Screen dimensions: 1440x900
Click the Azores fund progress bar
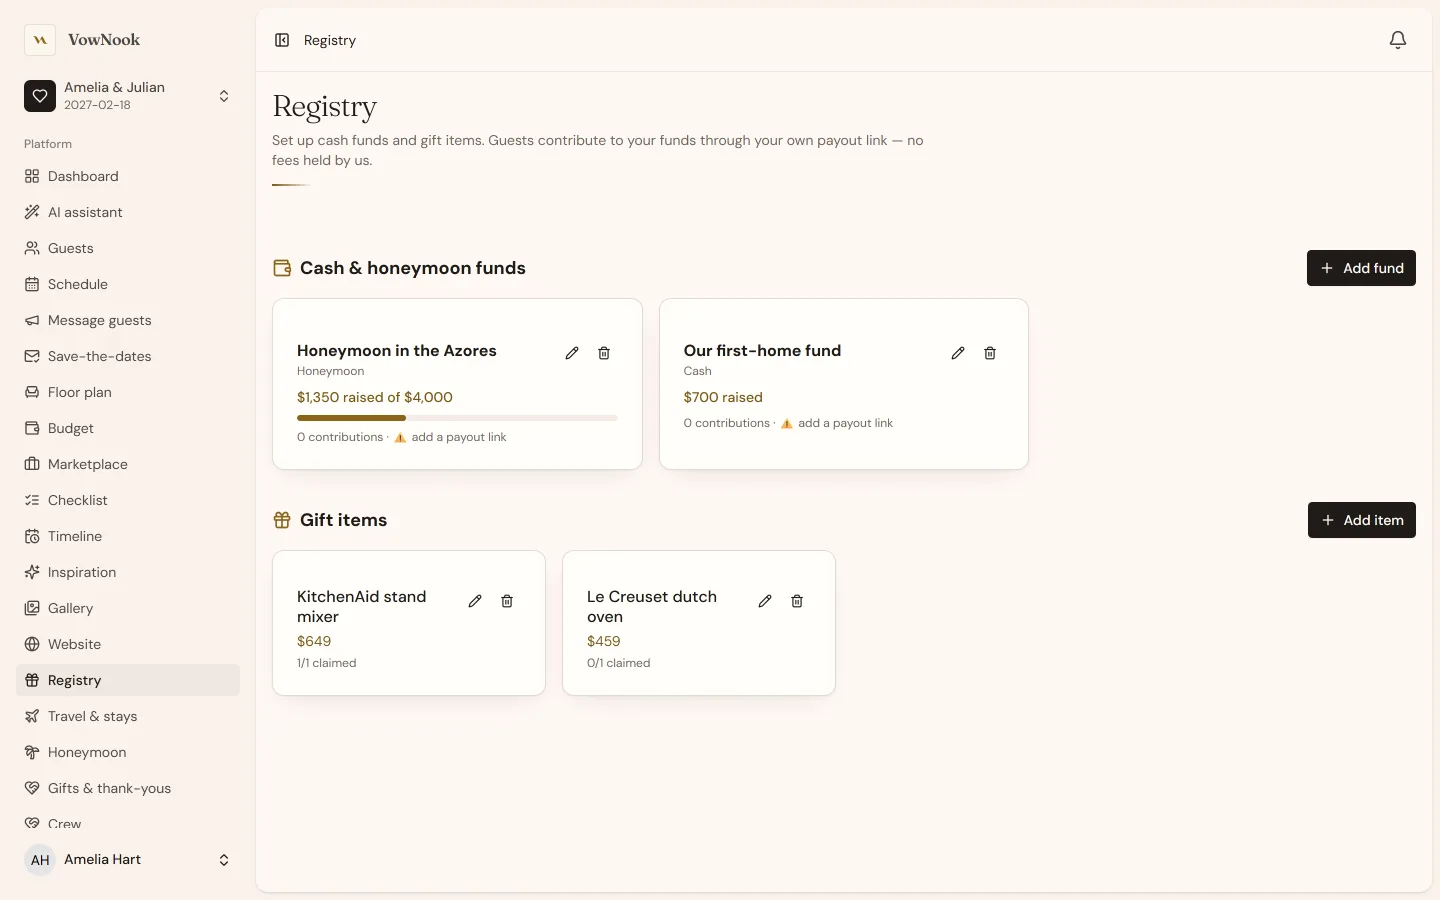pyautogui.click(x=457, y=418)
